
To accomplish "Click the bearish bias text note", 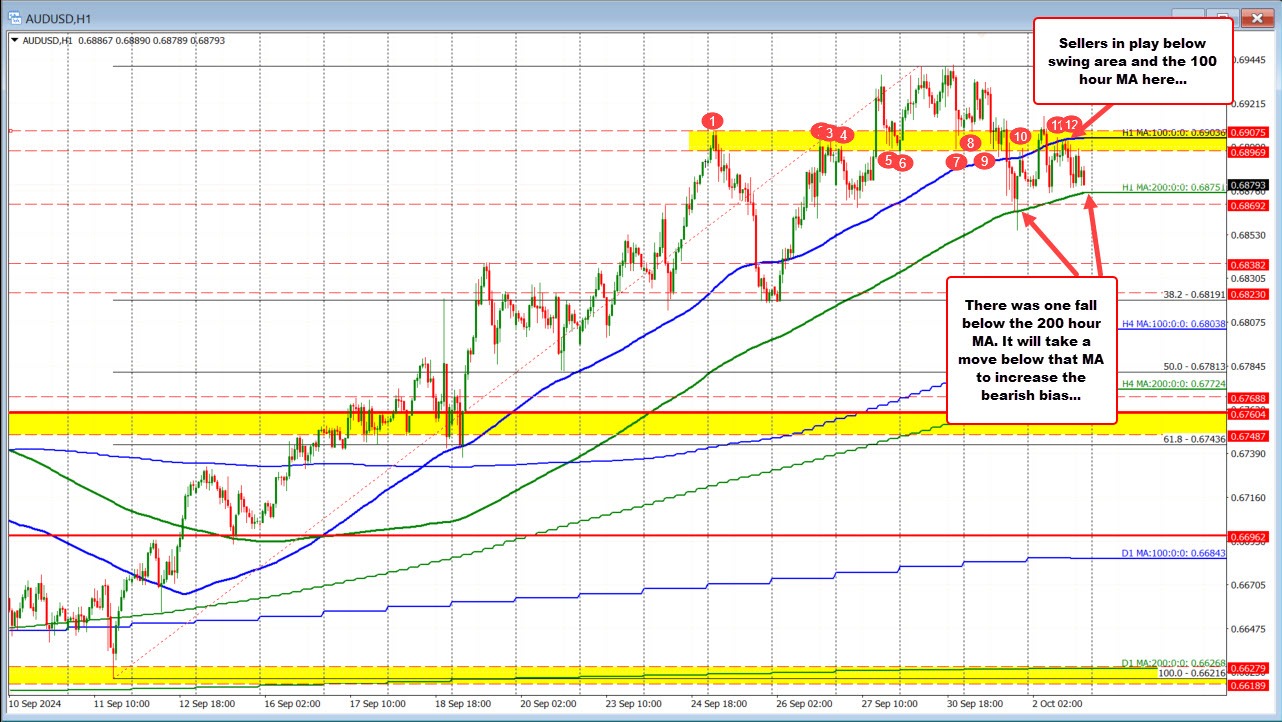I will 1031,350.
